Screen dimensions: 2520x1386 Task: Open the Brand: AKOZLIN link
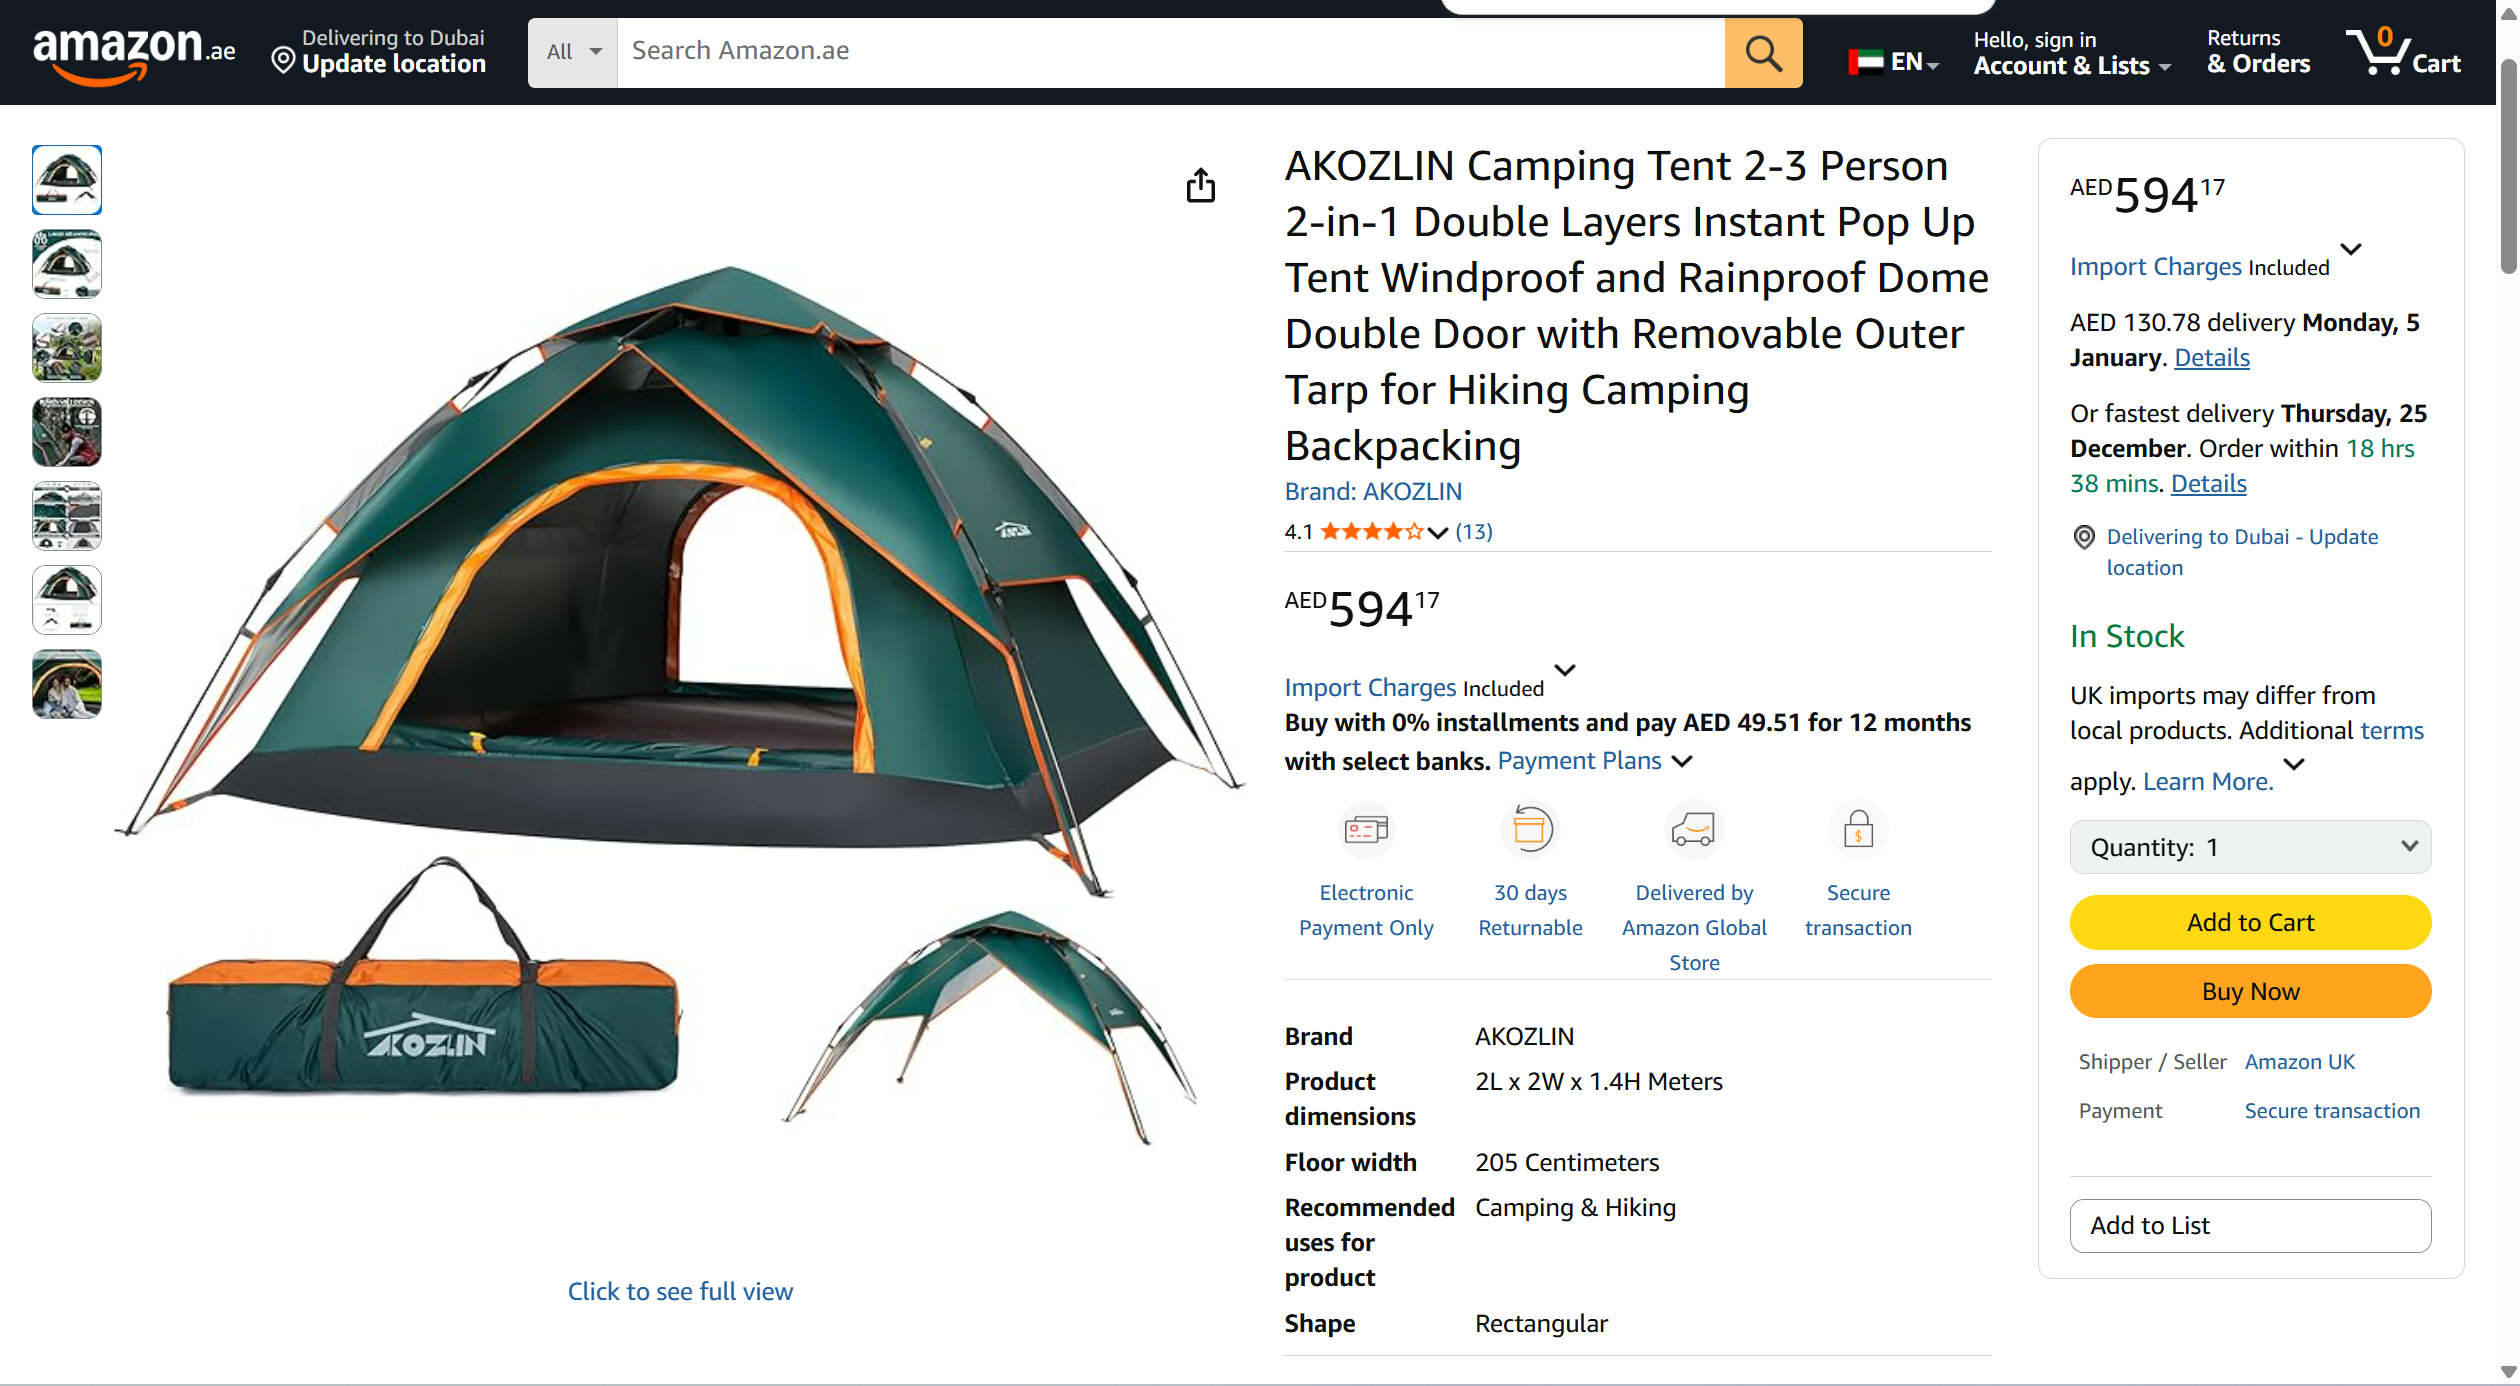pos(1373,491)
